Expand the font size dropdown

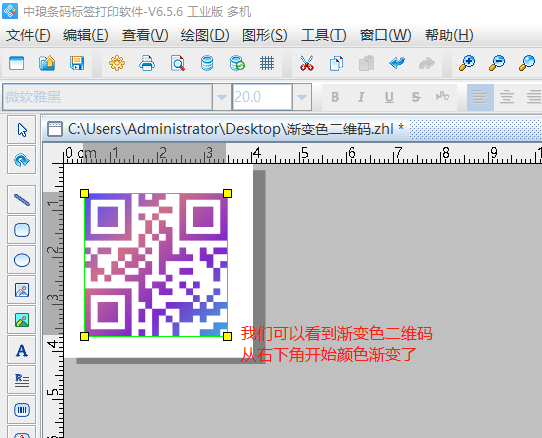302,97
